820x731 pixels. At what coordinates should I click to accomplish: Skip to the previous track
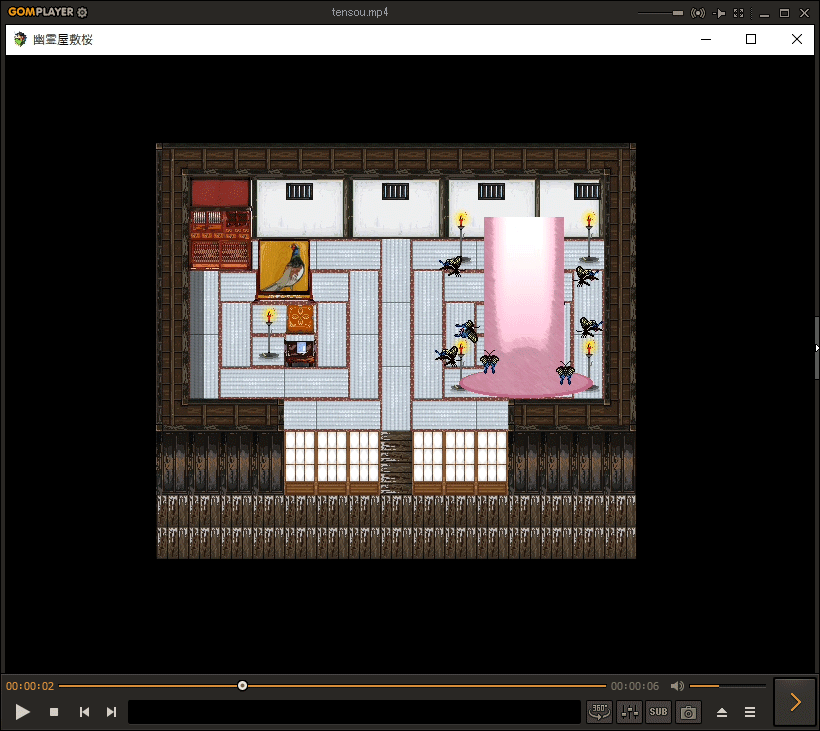(x=84, y=712)
